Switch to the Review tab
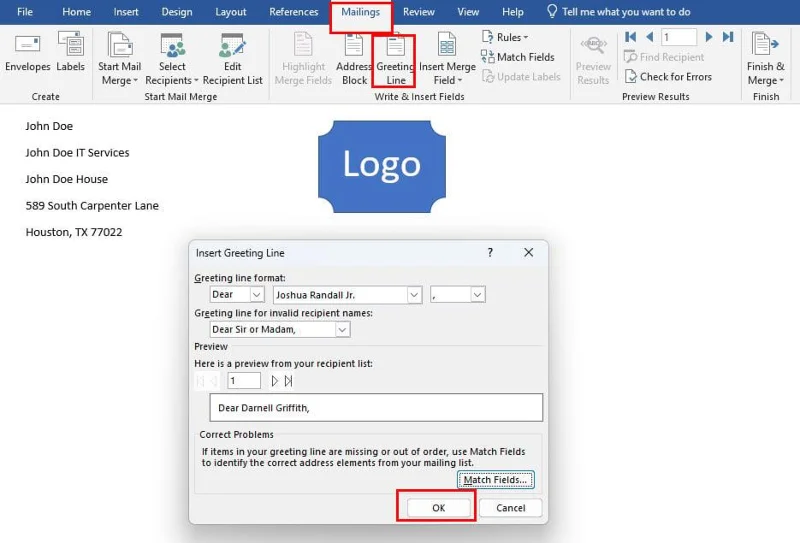800x543 pixels. 419,12
